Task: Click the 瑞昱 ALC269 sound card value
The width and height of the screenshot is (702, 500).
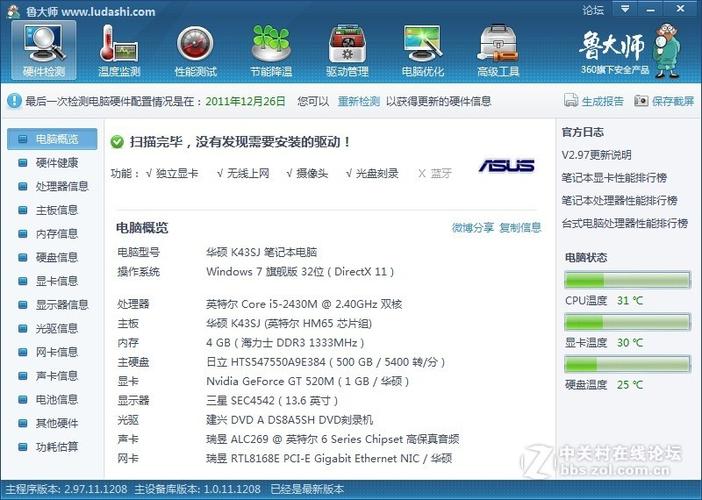Action: (333, 439)
